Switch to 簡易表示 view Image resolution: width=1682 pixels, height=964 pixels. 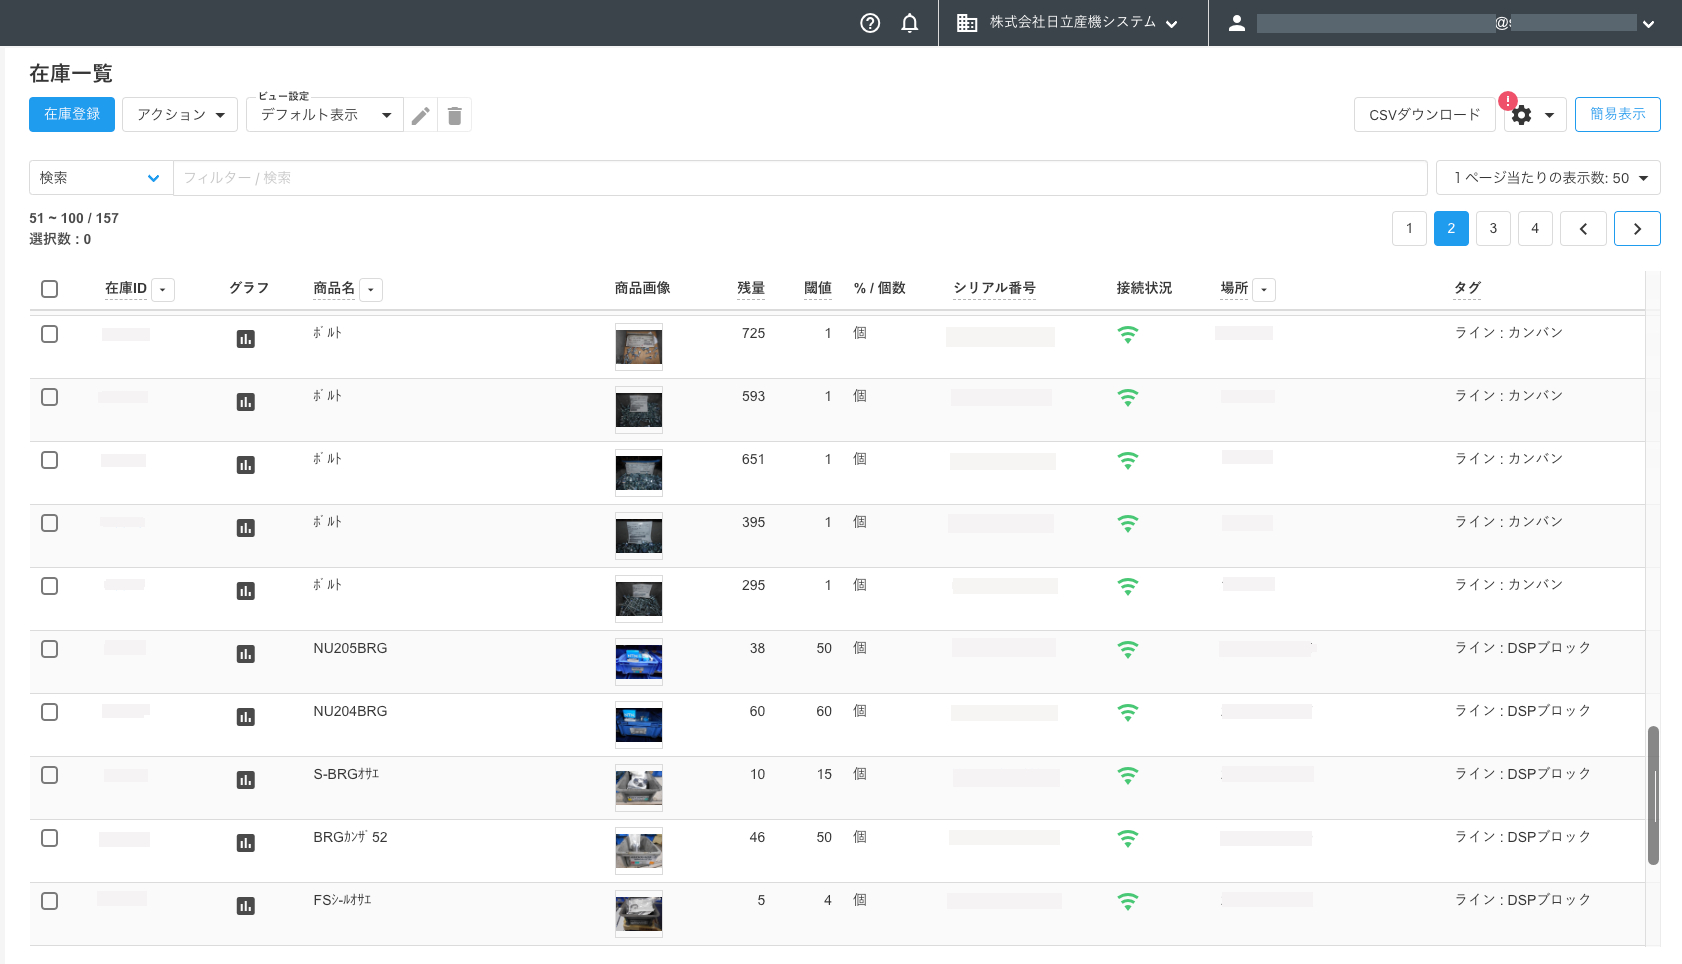pyautogui.click(x=1617, y=114)
